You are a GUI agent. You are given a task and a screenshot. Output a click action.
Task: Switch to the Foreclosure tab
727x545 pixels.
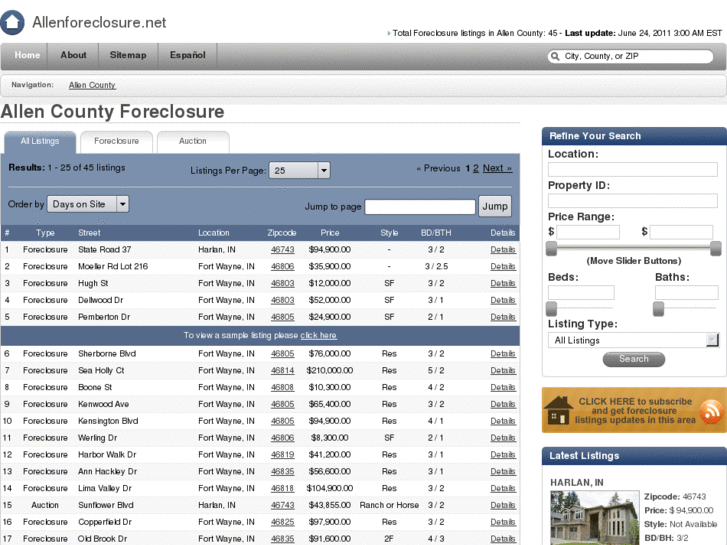point(117,141)
